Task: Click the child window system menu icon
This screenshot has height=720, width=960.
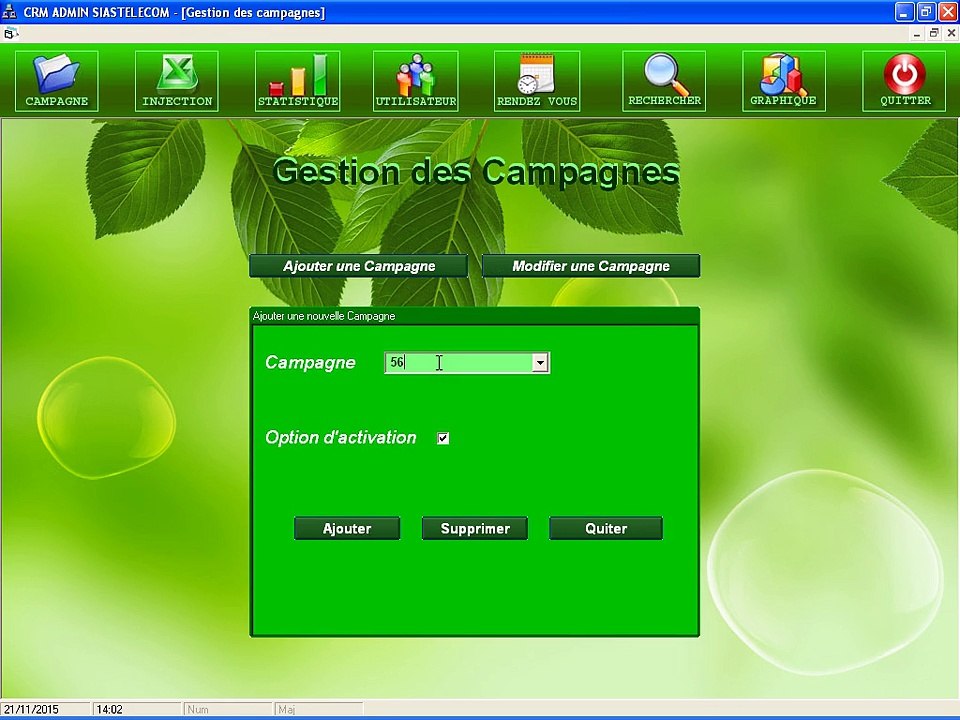Action: [x=9, y=33]
